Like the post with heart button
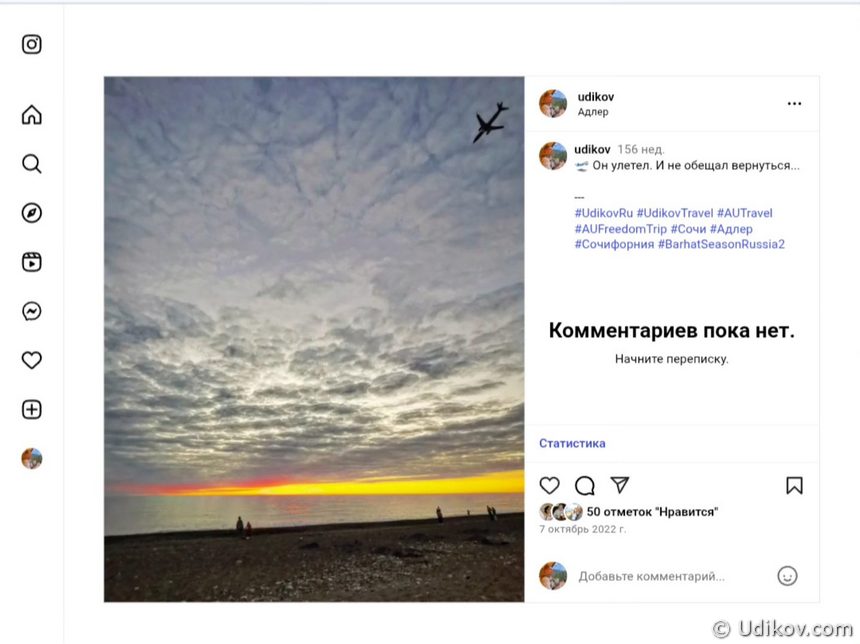The image size is (860, 644). coord(550,485)
